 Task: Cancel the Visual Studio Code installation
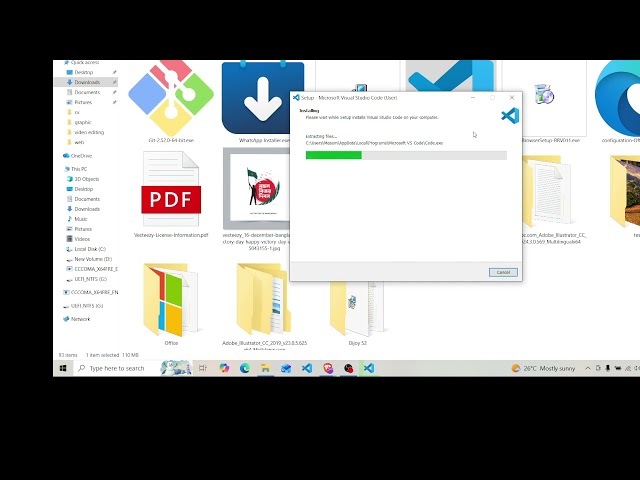(503, 272)
